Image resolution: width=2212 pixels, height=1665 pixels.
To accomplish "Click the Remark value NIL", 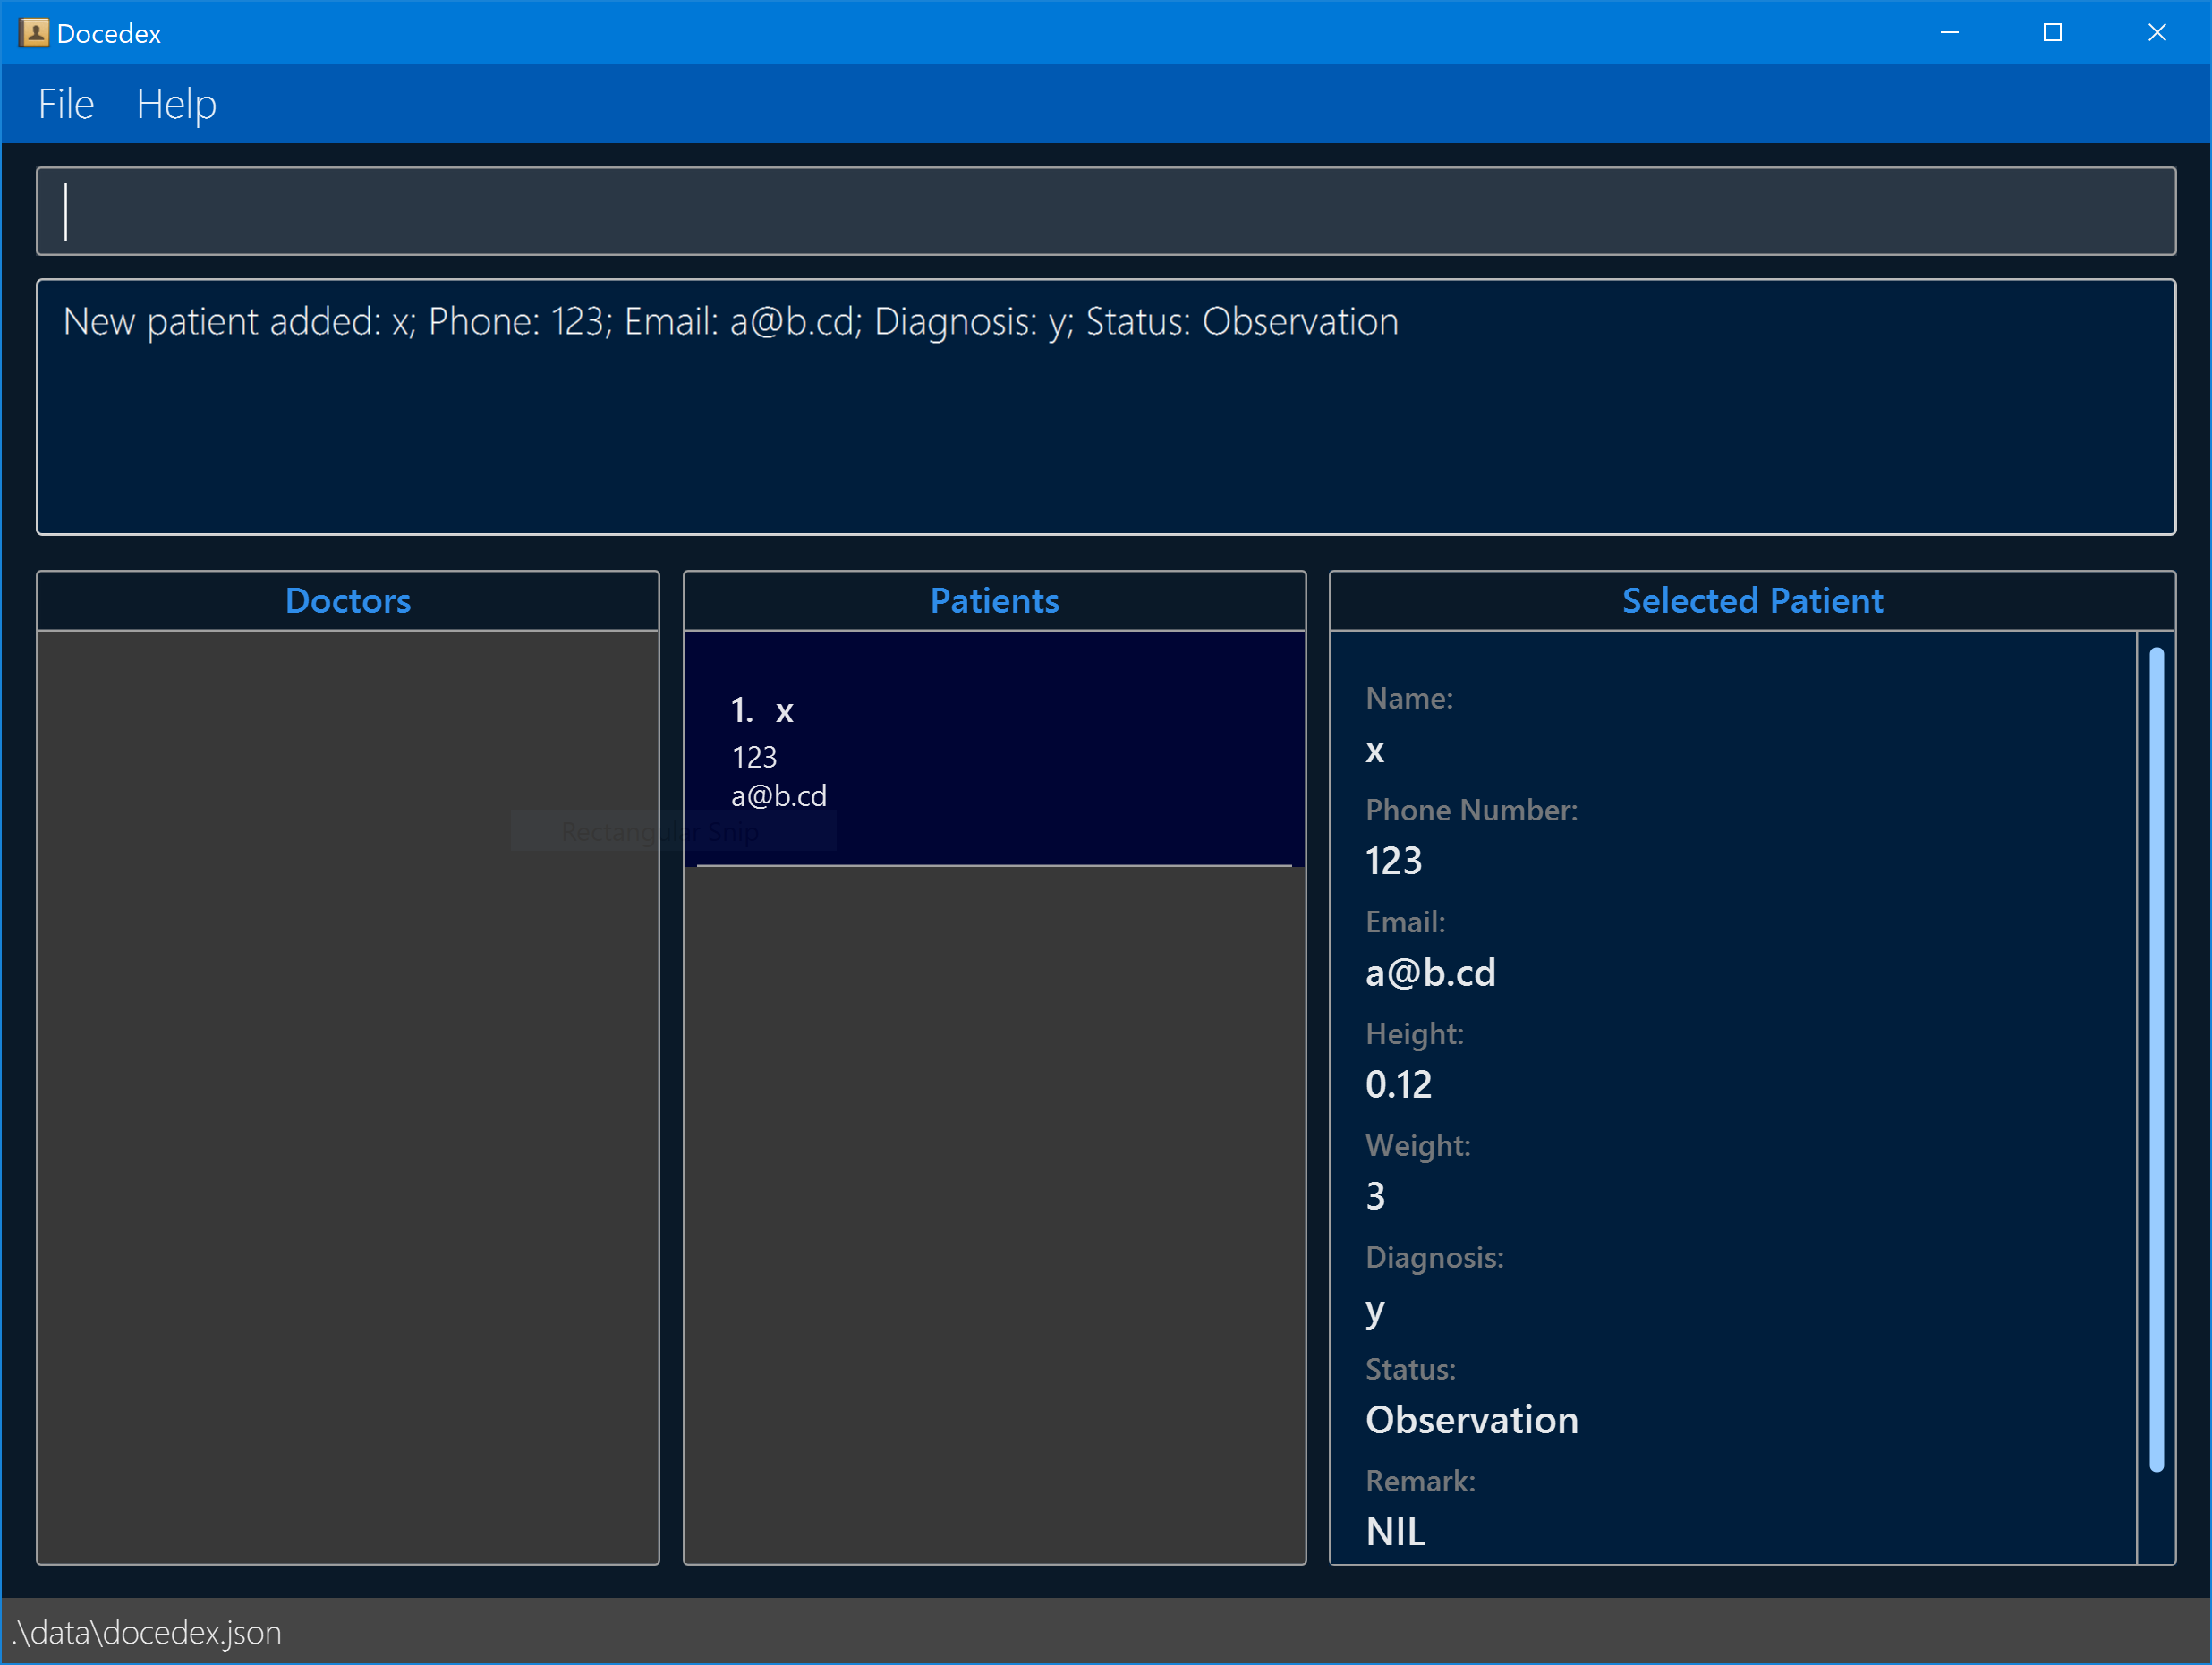I will click(x=1395, y=1532).
